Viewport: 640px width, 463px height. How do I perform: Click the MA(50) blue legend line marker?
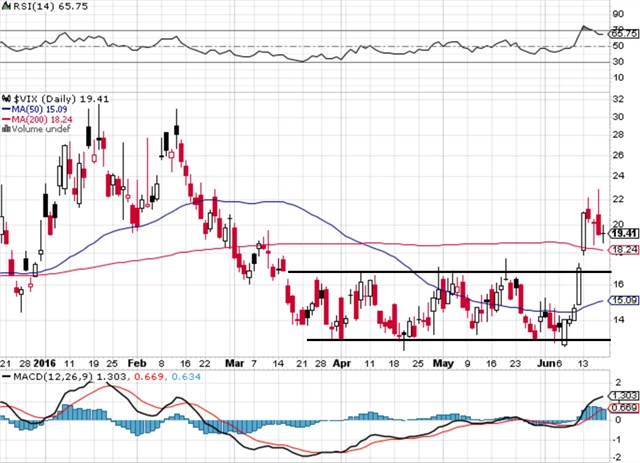pyautogui.click(x=5, y=111)
